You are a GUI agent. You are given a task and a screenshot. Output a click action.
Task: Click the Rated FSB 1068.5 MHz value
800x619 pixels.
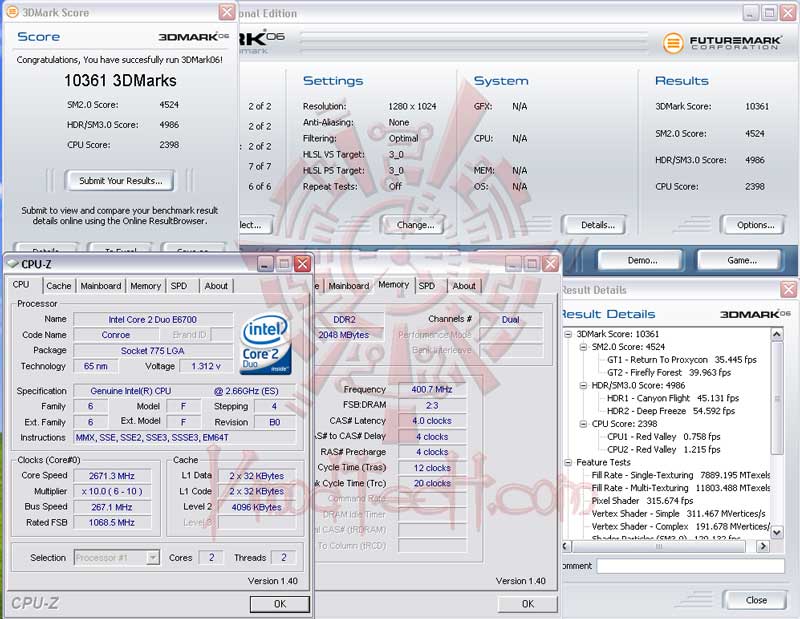[112, 523]
